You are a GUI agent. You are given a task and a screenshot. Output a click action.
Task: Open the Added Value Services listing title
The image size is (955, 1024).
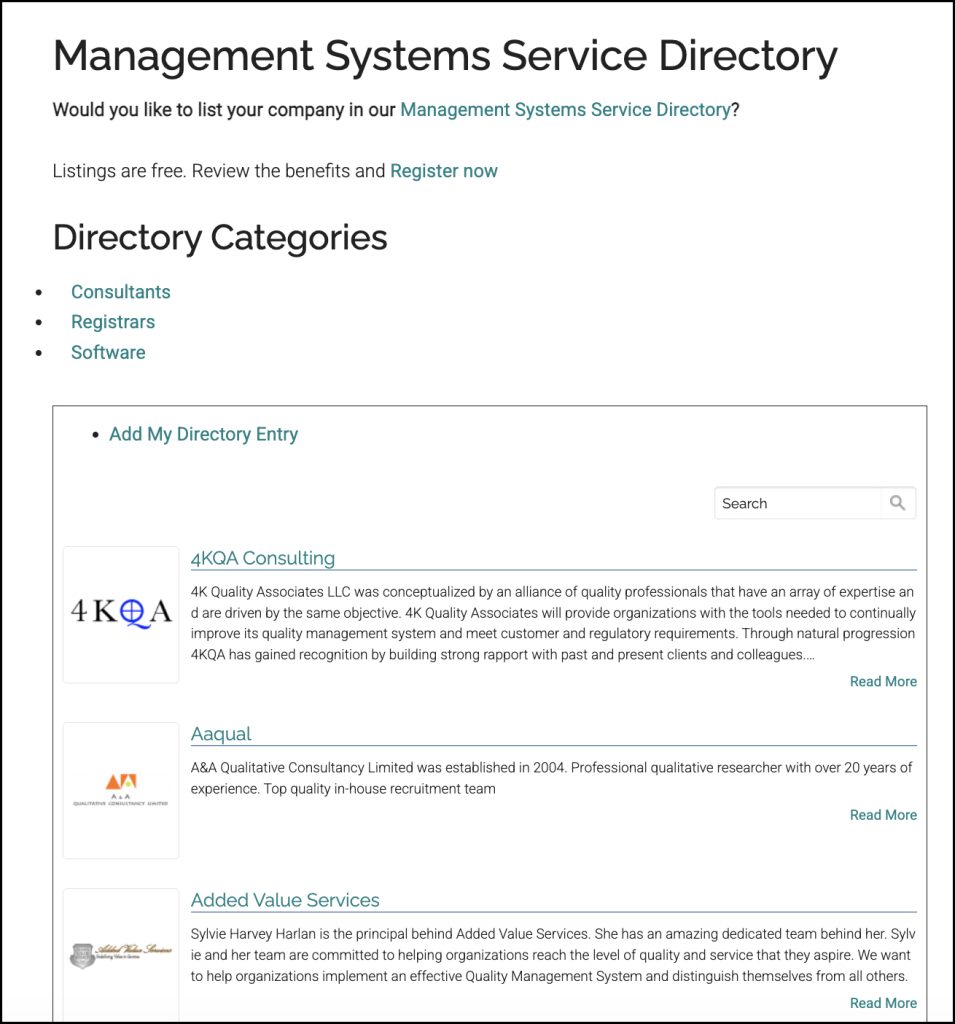(x=285, y=900)
